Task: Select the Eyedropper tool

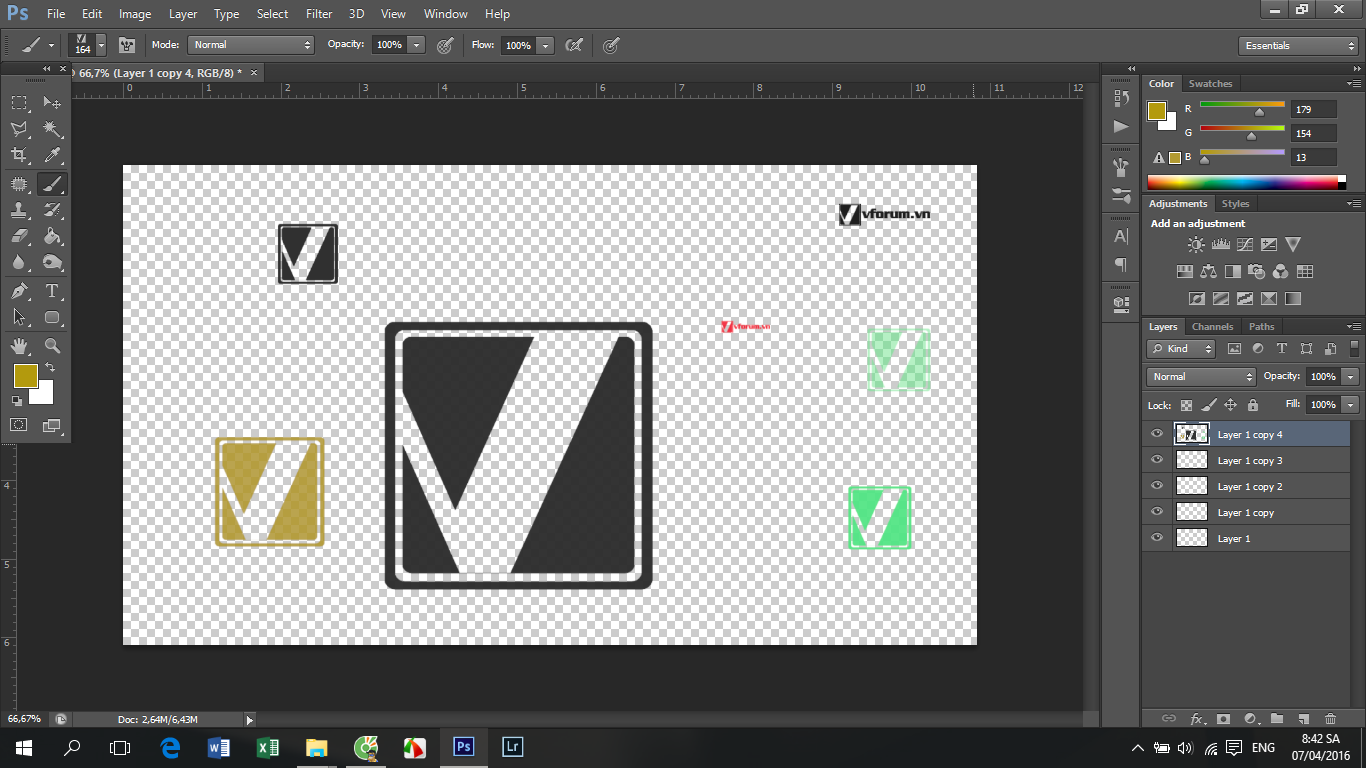Action: [52, 155]
